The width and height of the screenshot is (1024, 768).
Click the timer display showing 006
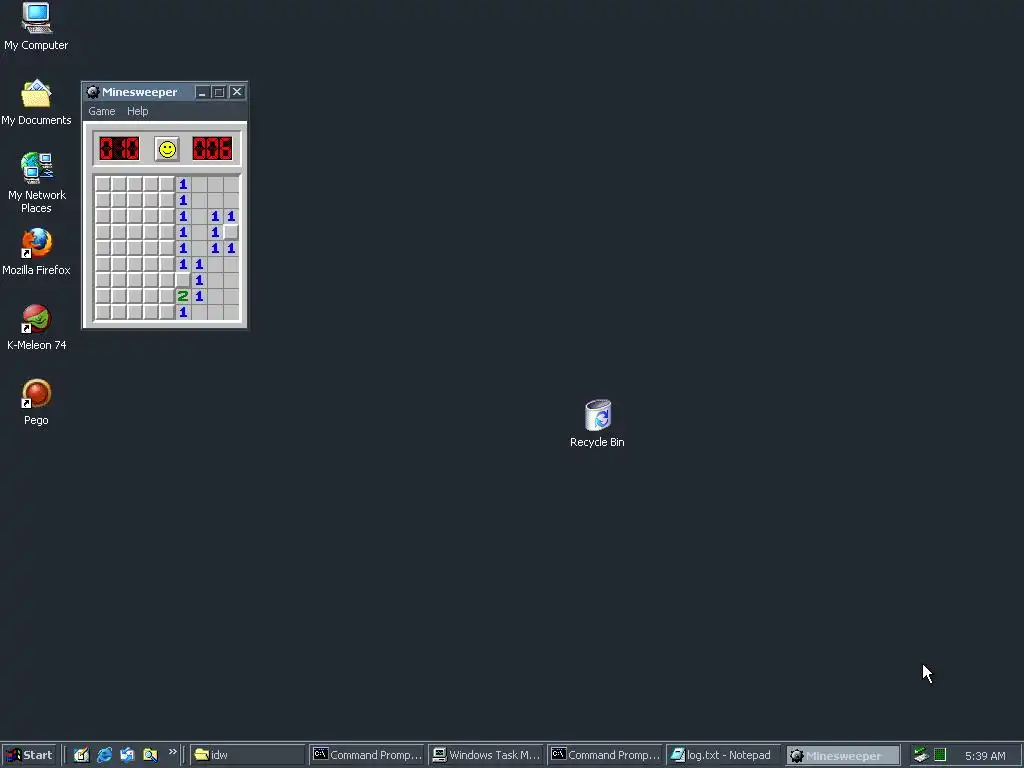tap(212, 149)
